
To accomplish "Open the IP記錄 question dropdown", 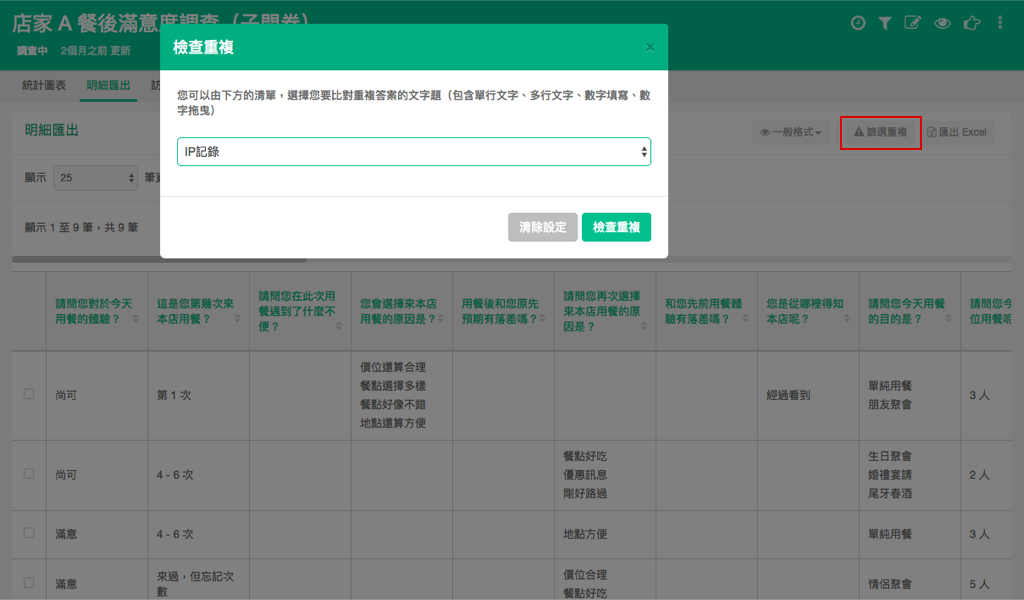I will coord(414,151).
